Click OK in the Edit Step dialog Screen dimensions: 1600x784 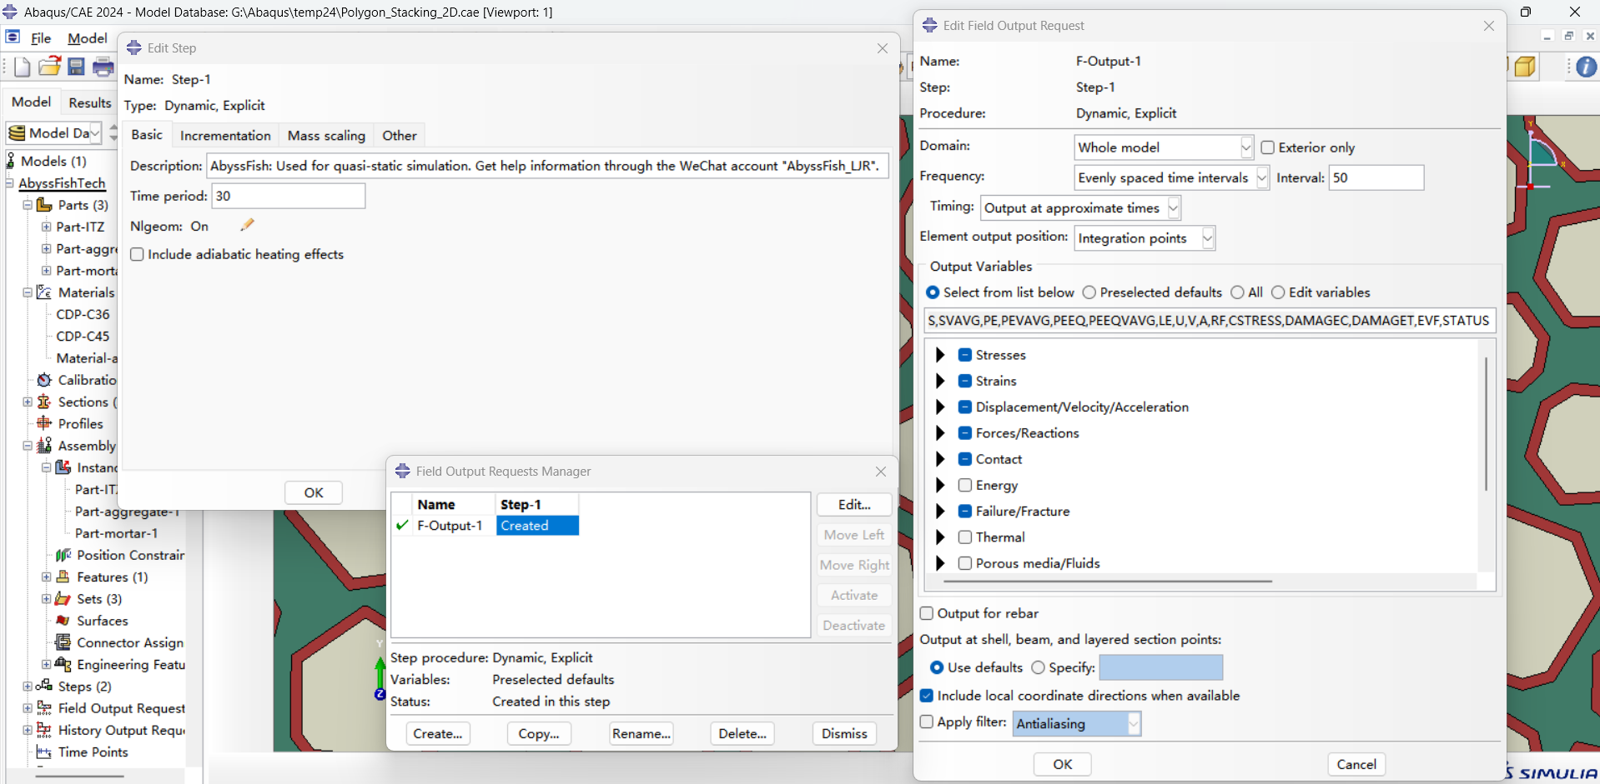click(x=314, y=492)
